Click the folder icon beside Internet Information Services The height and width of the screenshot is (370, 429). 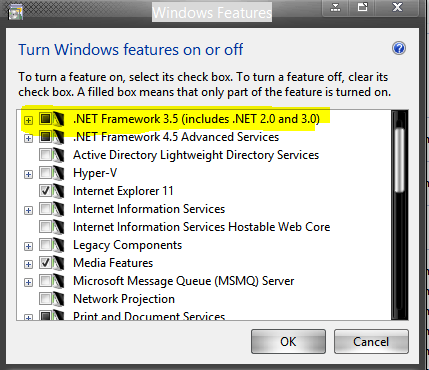coord(58,209)
